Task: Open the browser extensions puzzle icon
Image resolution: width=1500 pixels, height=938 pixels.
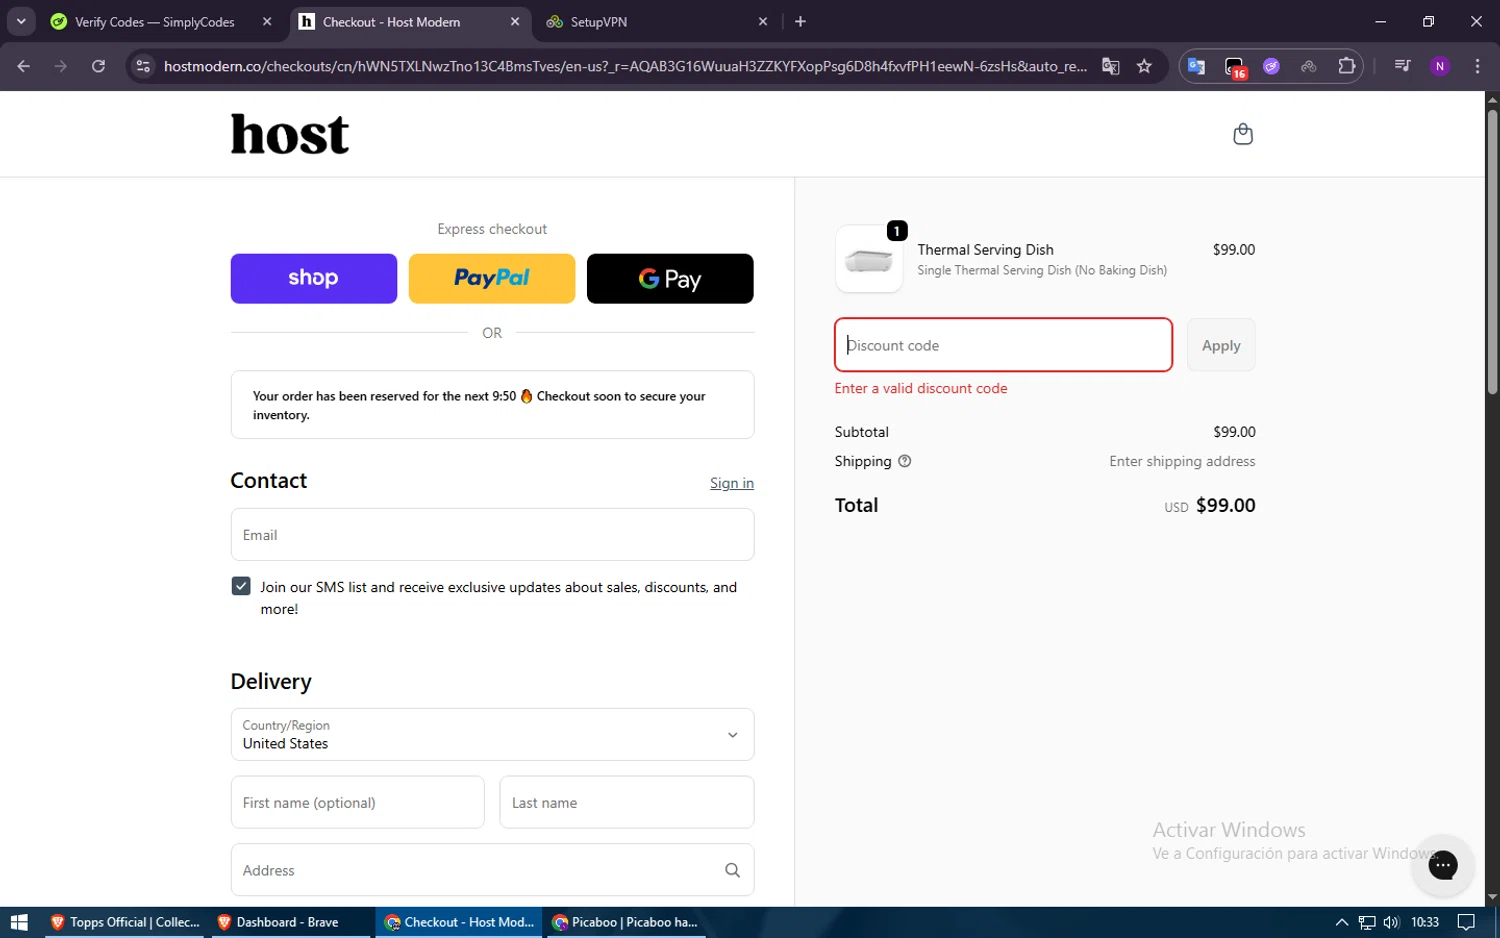Action: [x=1346, y=66]
